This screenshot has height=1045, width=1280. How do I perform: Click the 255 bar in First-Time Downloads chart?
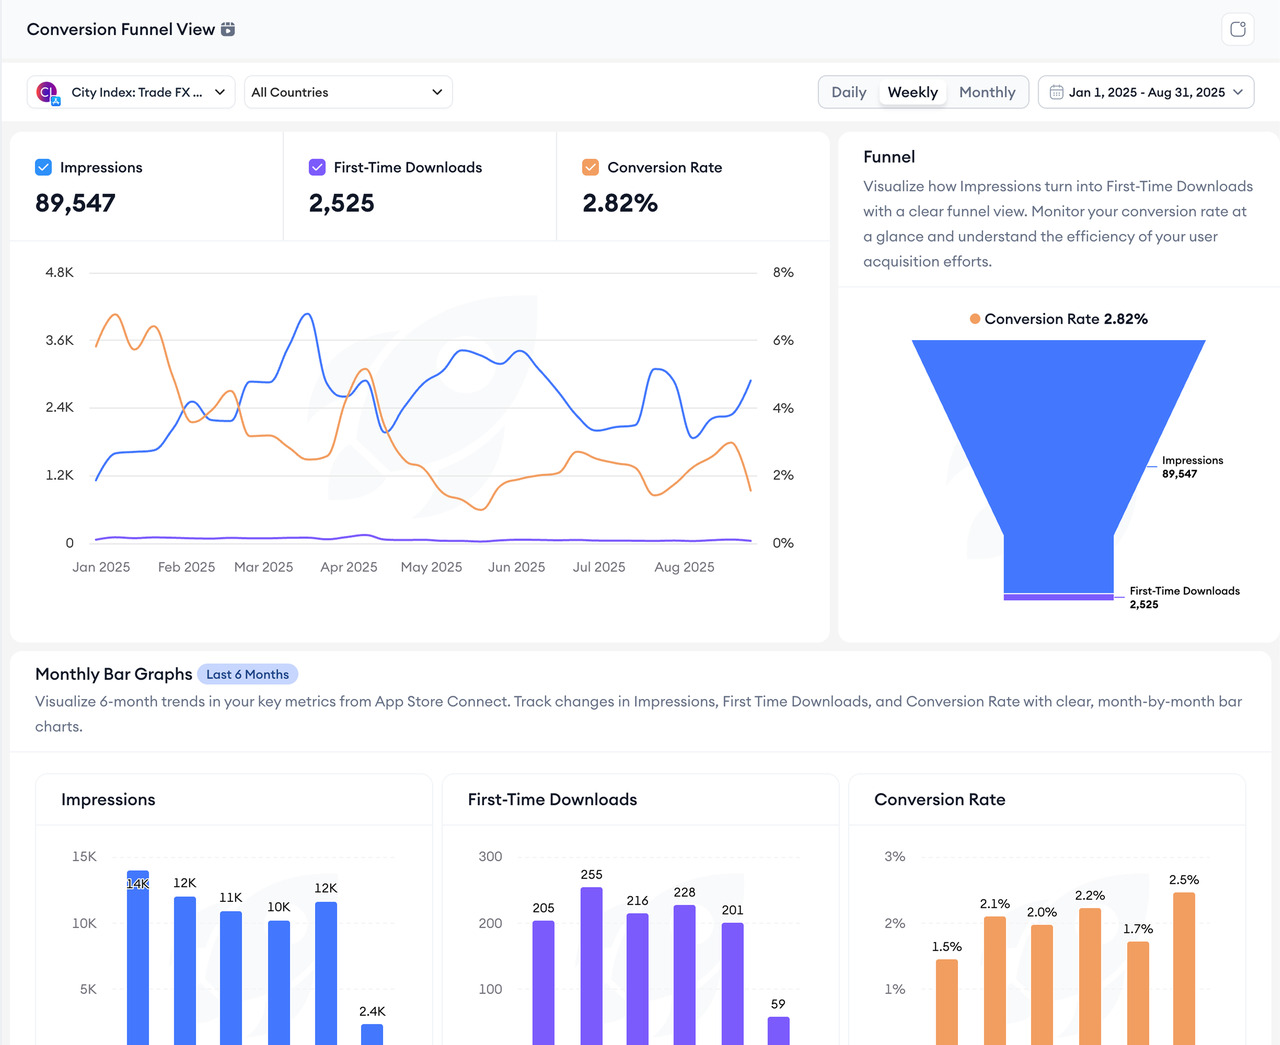[591, 965]
